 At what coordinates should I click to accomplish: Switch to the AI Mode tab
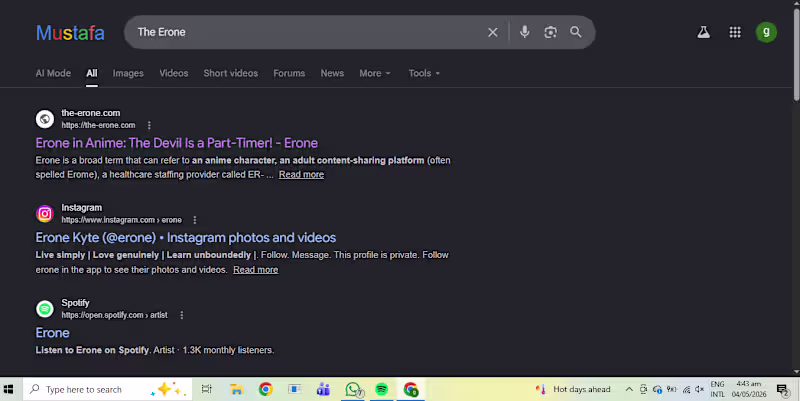coord(53,73)
